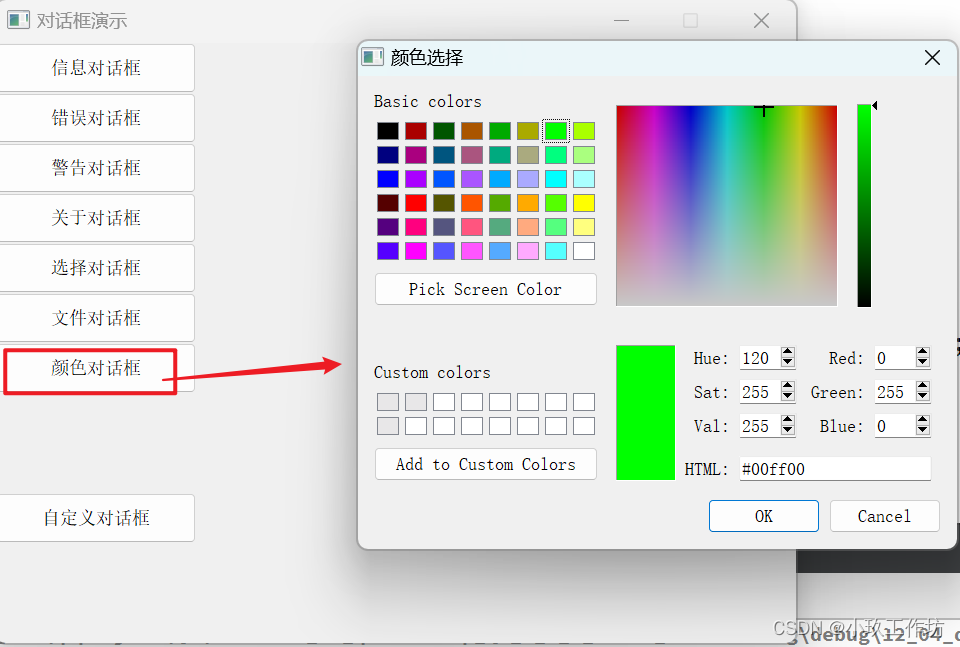Click the Green value input field
The height and width of the screenshot is (647, 960).
(x=894, y=392)
